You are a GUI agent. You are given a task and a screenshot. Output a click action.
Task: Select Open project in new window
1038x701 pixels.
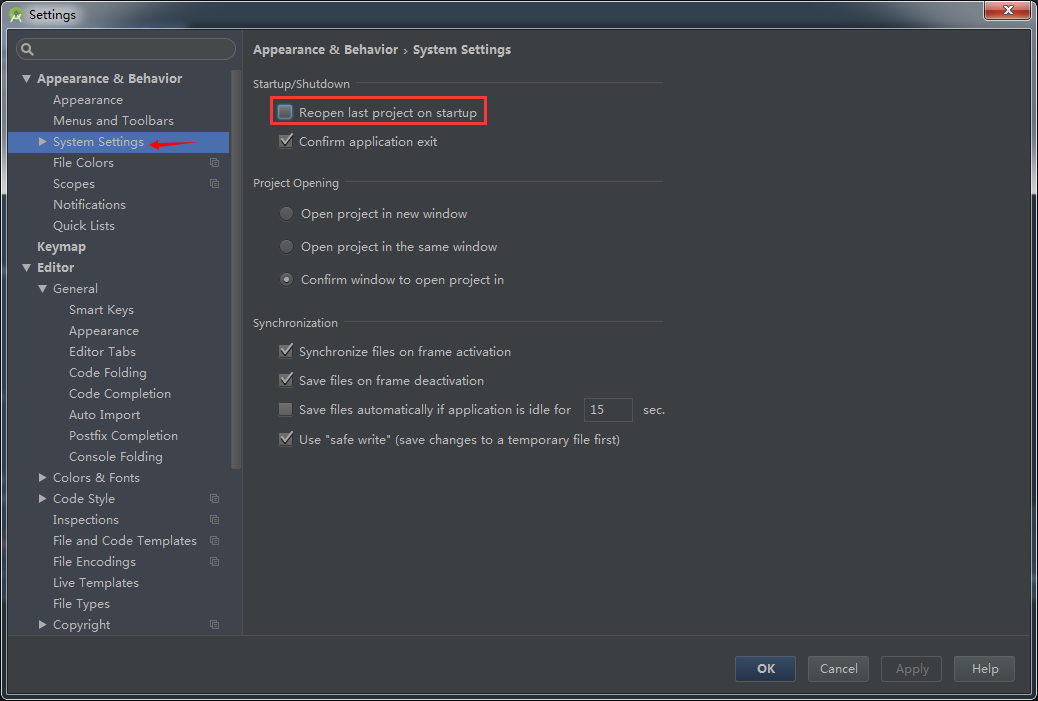click(286, 214)
